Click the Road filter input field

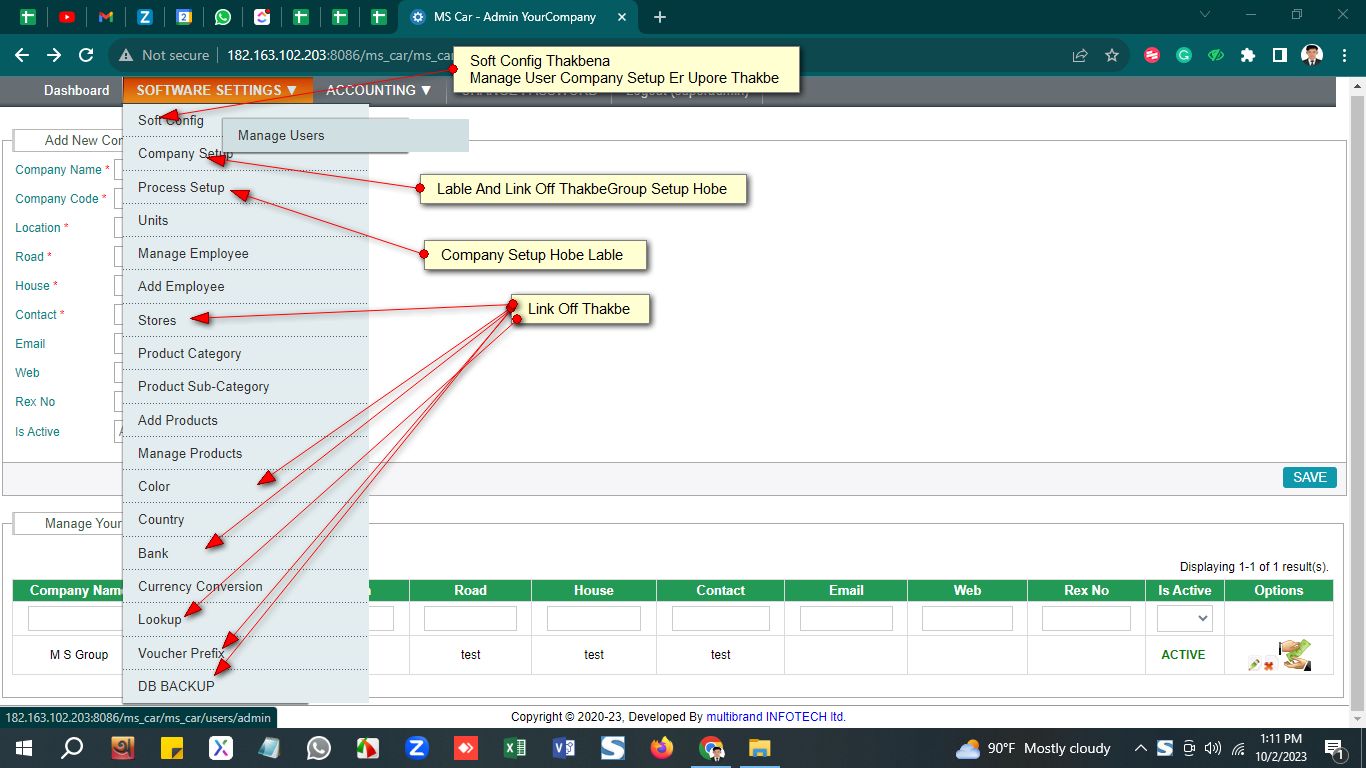(470, 618)
